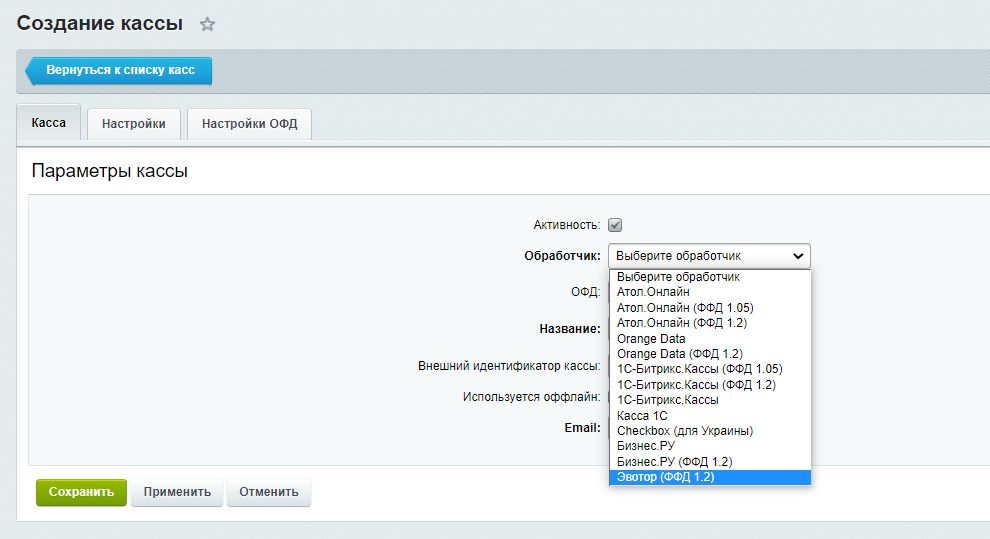Choose the Выберите обработчик placeholder option
990x539 pixels.
[x=678, y=277]
